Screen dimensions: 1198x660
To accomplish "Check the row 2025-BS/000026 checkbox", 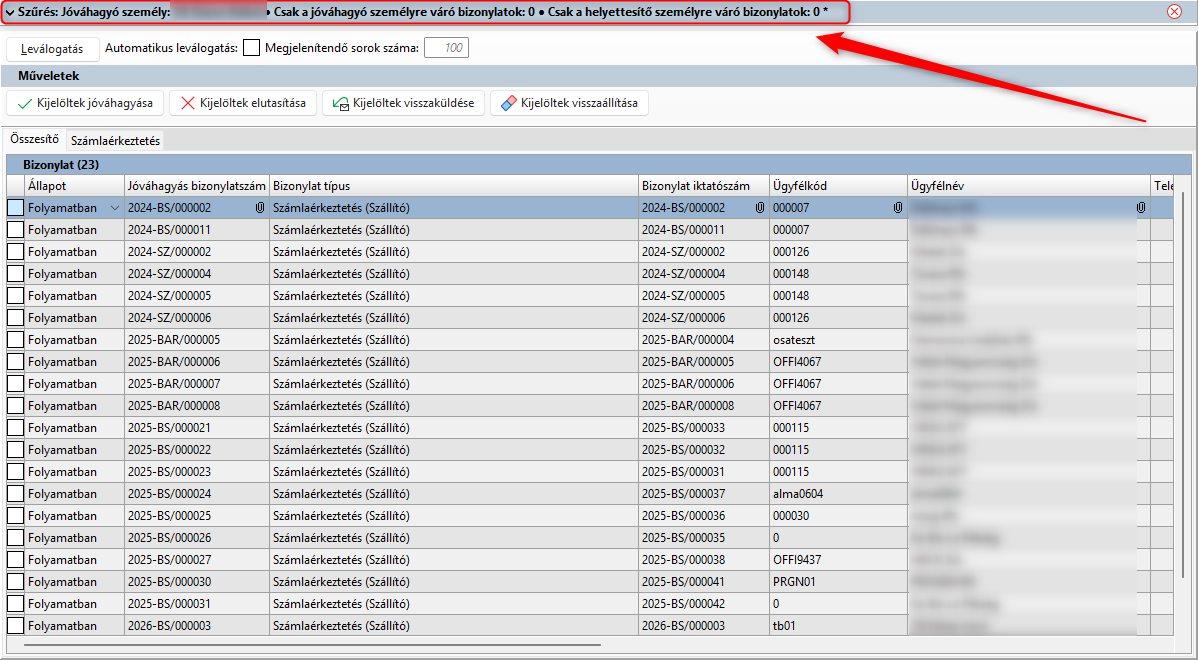I will tap(15, 537).
